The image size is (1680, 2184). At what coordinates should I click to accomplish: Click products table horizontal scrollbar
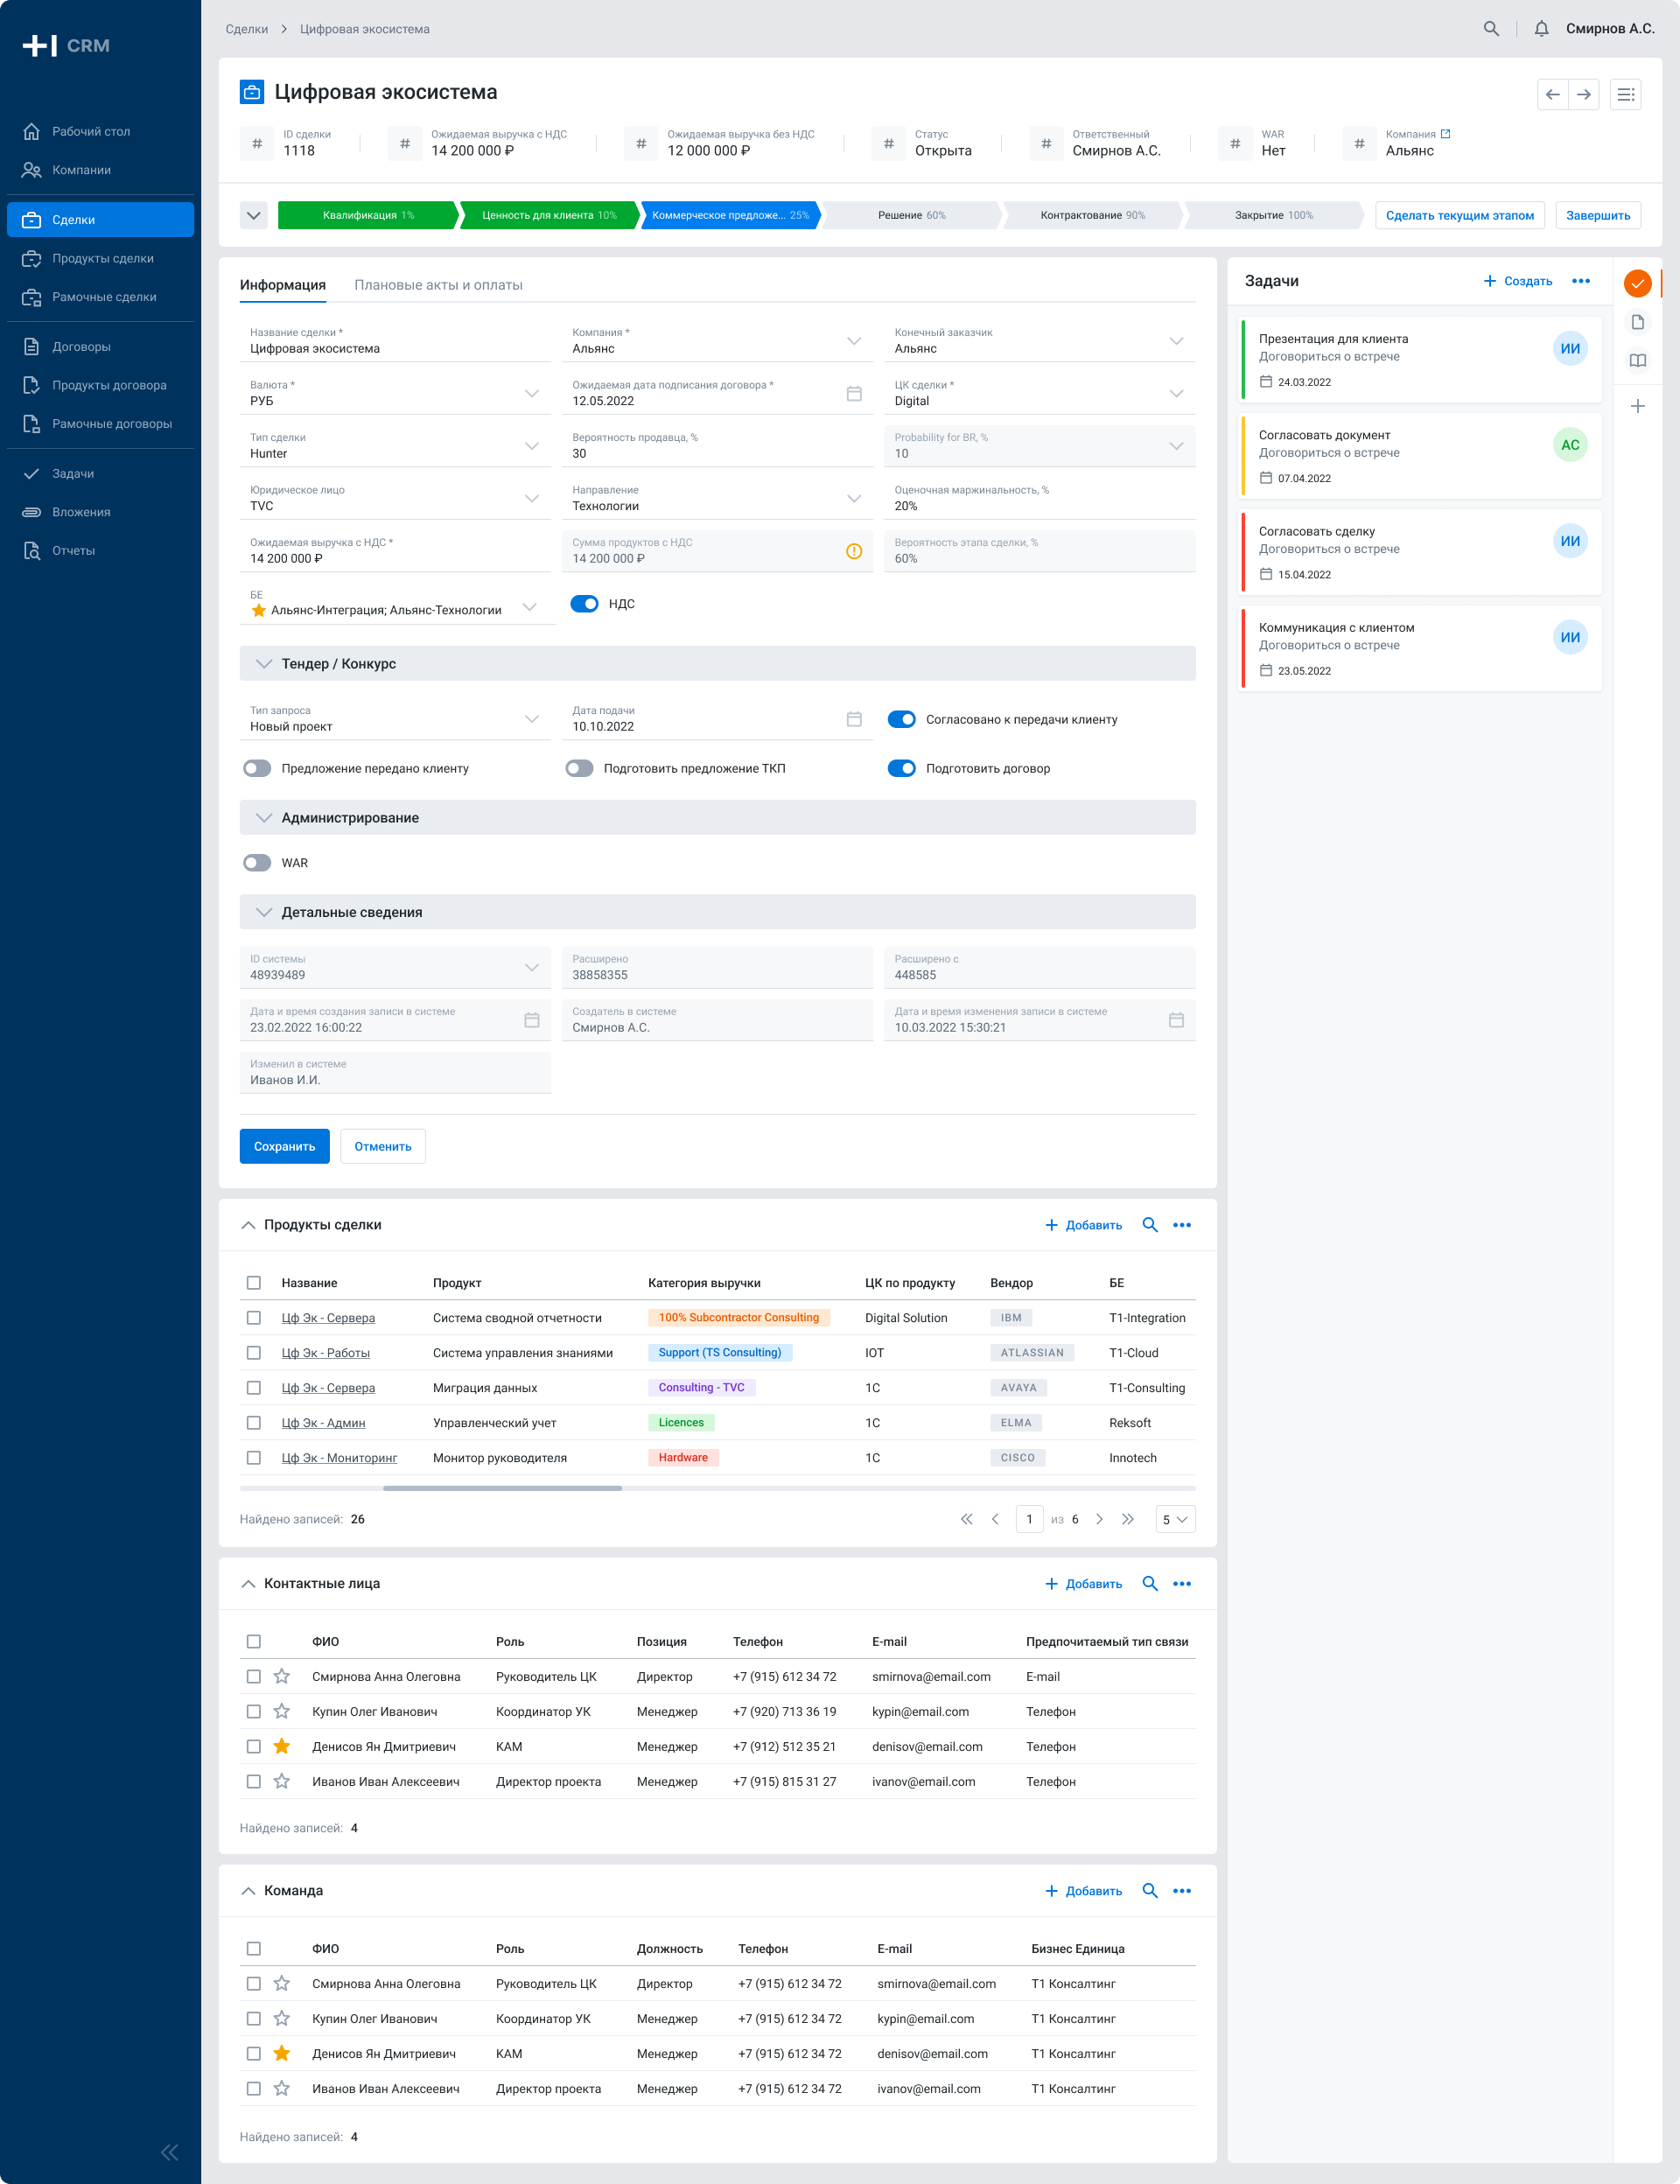[x=502, y=1488]
